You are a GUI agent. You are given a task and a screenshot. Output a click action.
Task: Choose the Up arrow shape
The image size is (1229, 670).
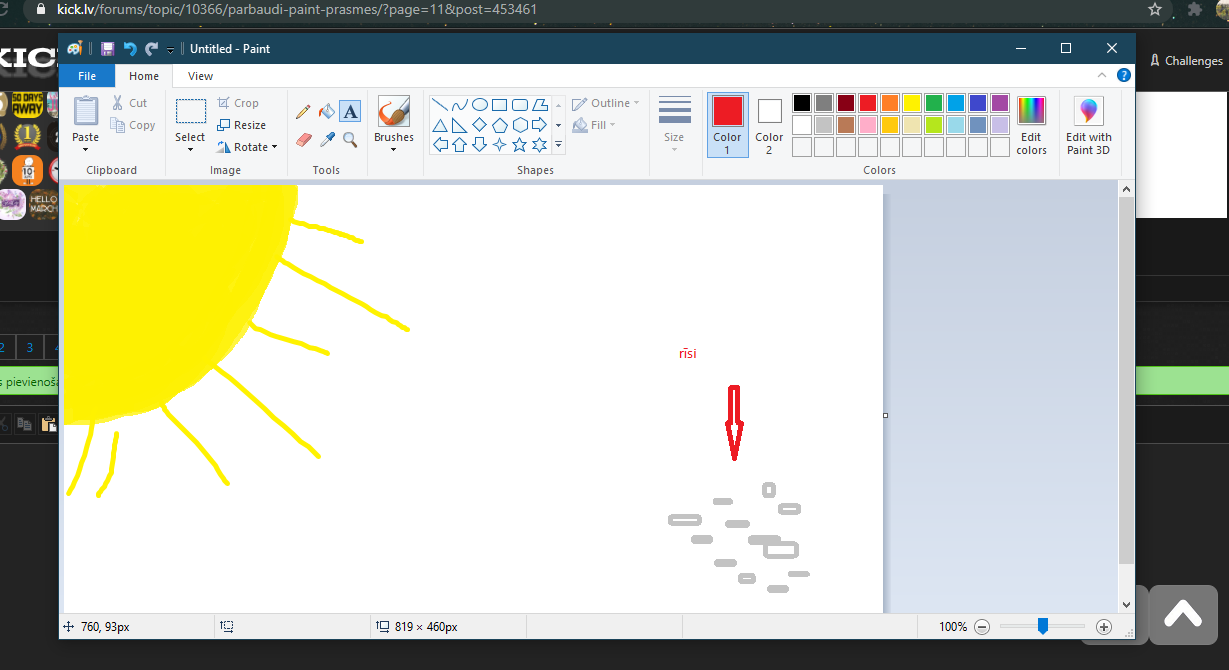[459, 145]
